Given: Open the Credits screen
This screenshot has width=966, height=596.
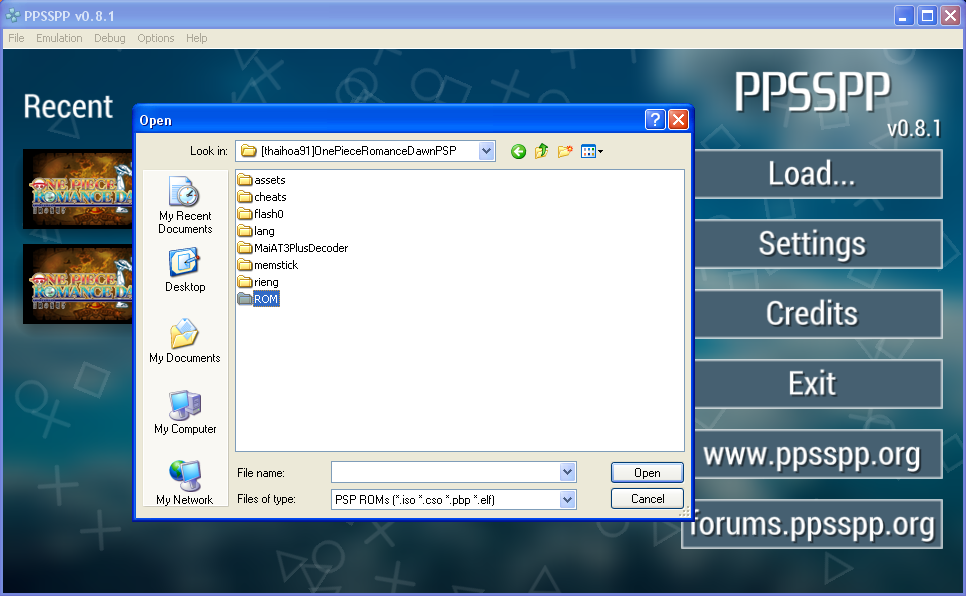Looking at the screenshot, I should (x=819, y=314).
